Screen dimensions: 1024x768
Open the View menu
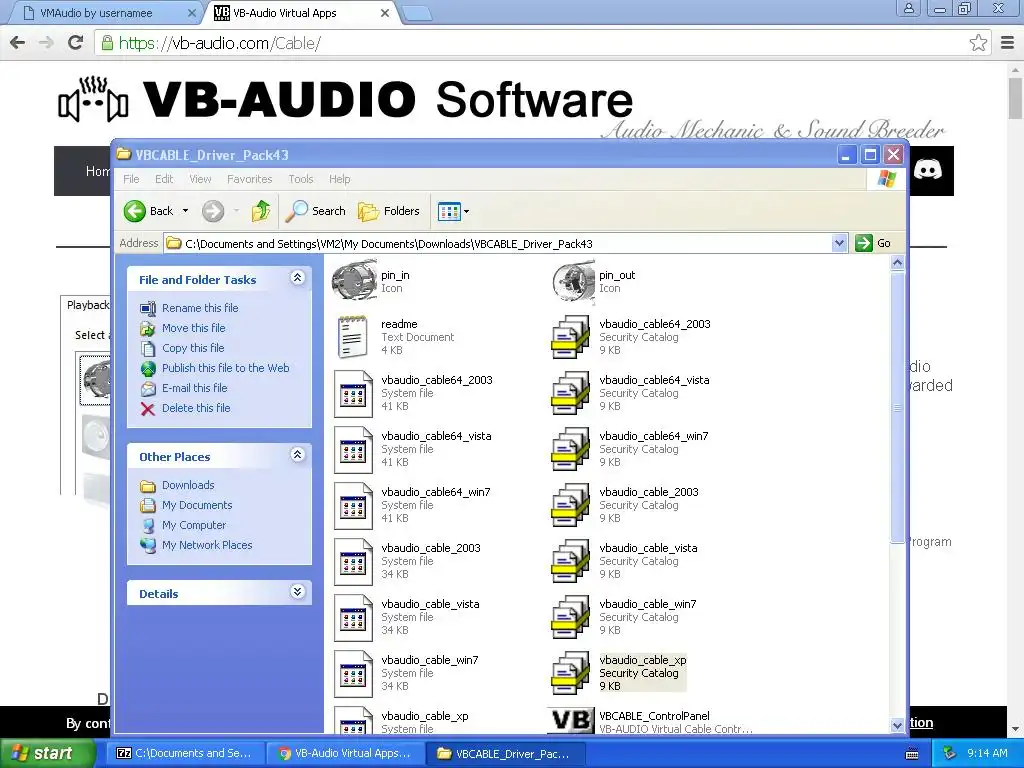click(x=200, y=179)
